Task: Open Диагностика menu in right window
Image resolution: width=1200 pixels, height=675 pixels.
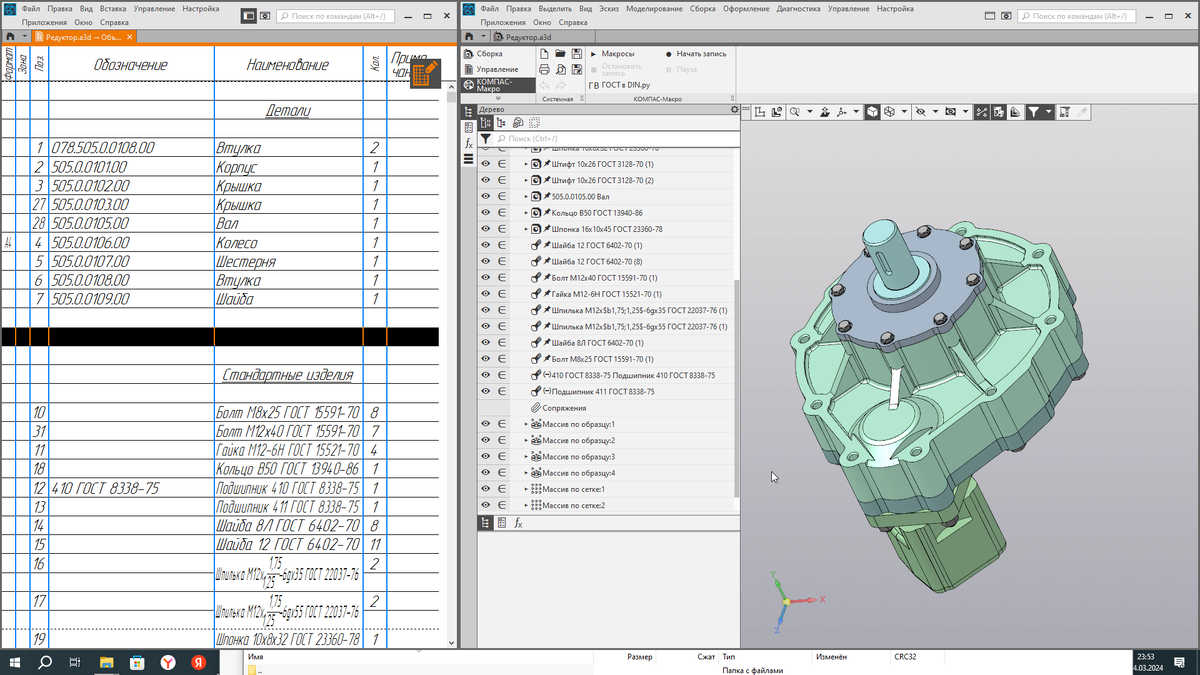Action: point(798,8)
